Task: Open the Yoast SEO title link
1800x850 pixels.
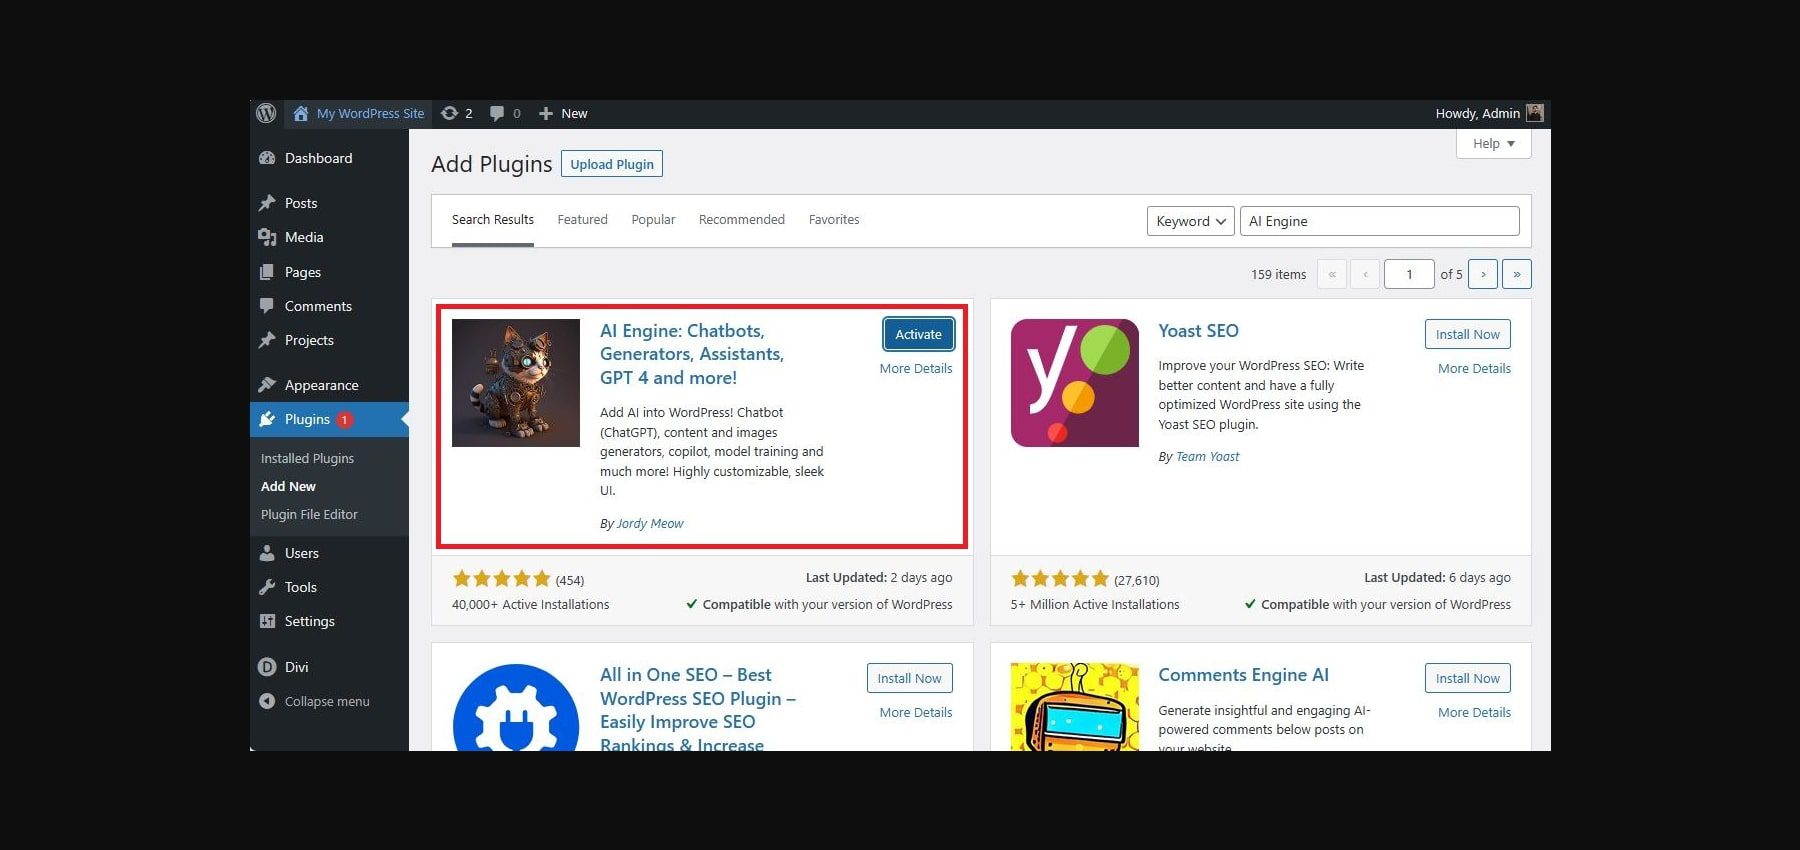Action: (x=1198, y=331)
